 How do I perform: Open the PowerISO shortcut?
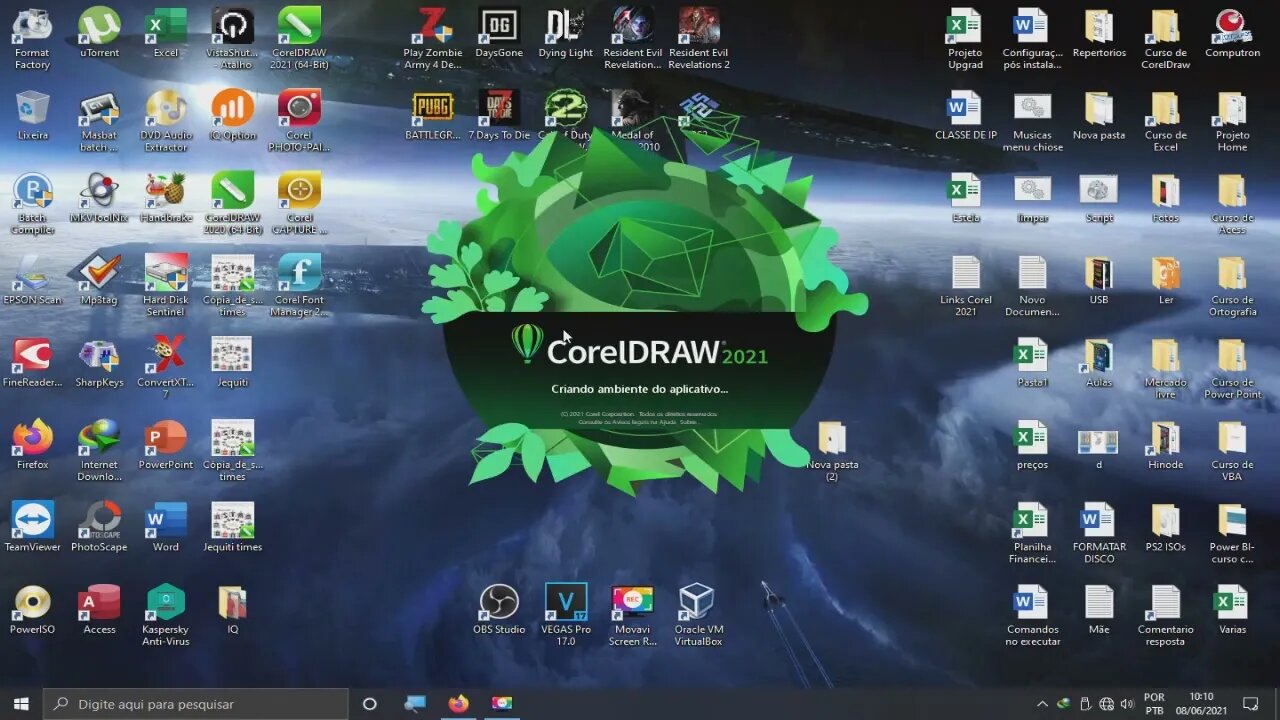point(32,610)
